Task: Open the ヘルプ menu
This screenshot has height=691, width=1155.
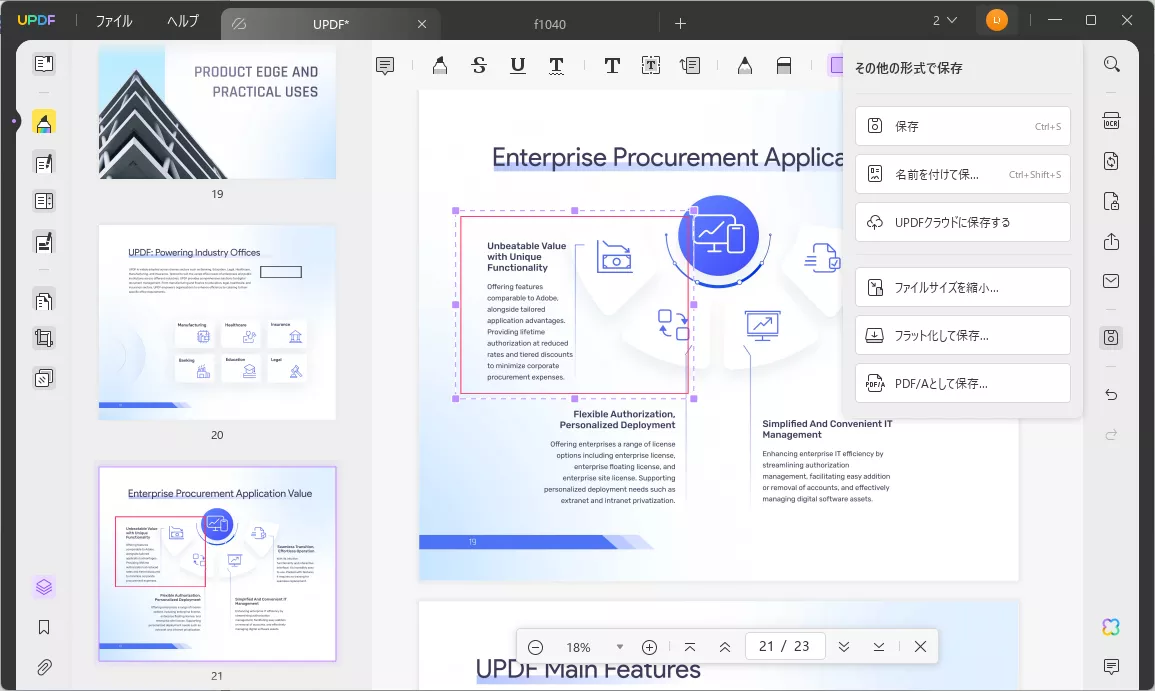Action: (x=183, y=21)
